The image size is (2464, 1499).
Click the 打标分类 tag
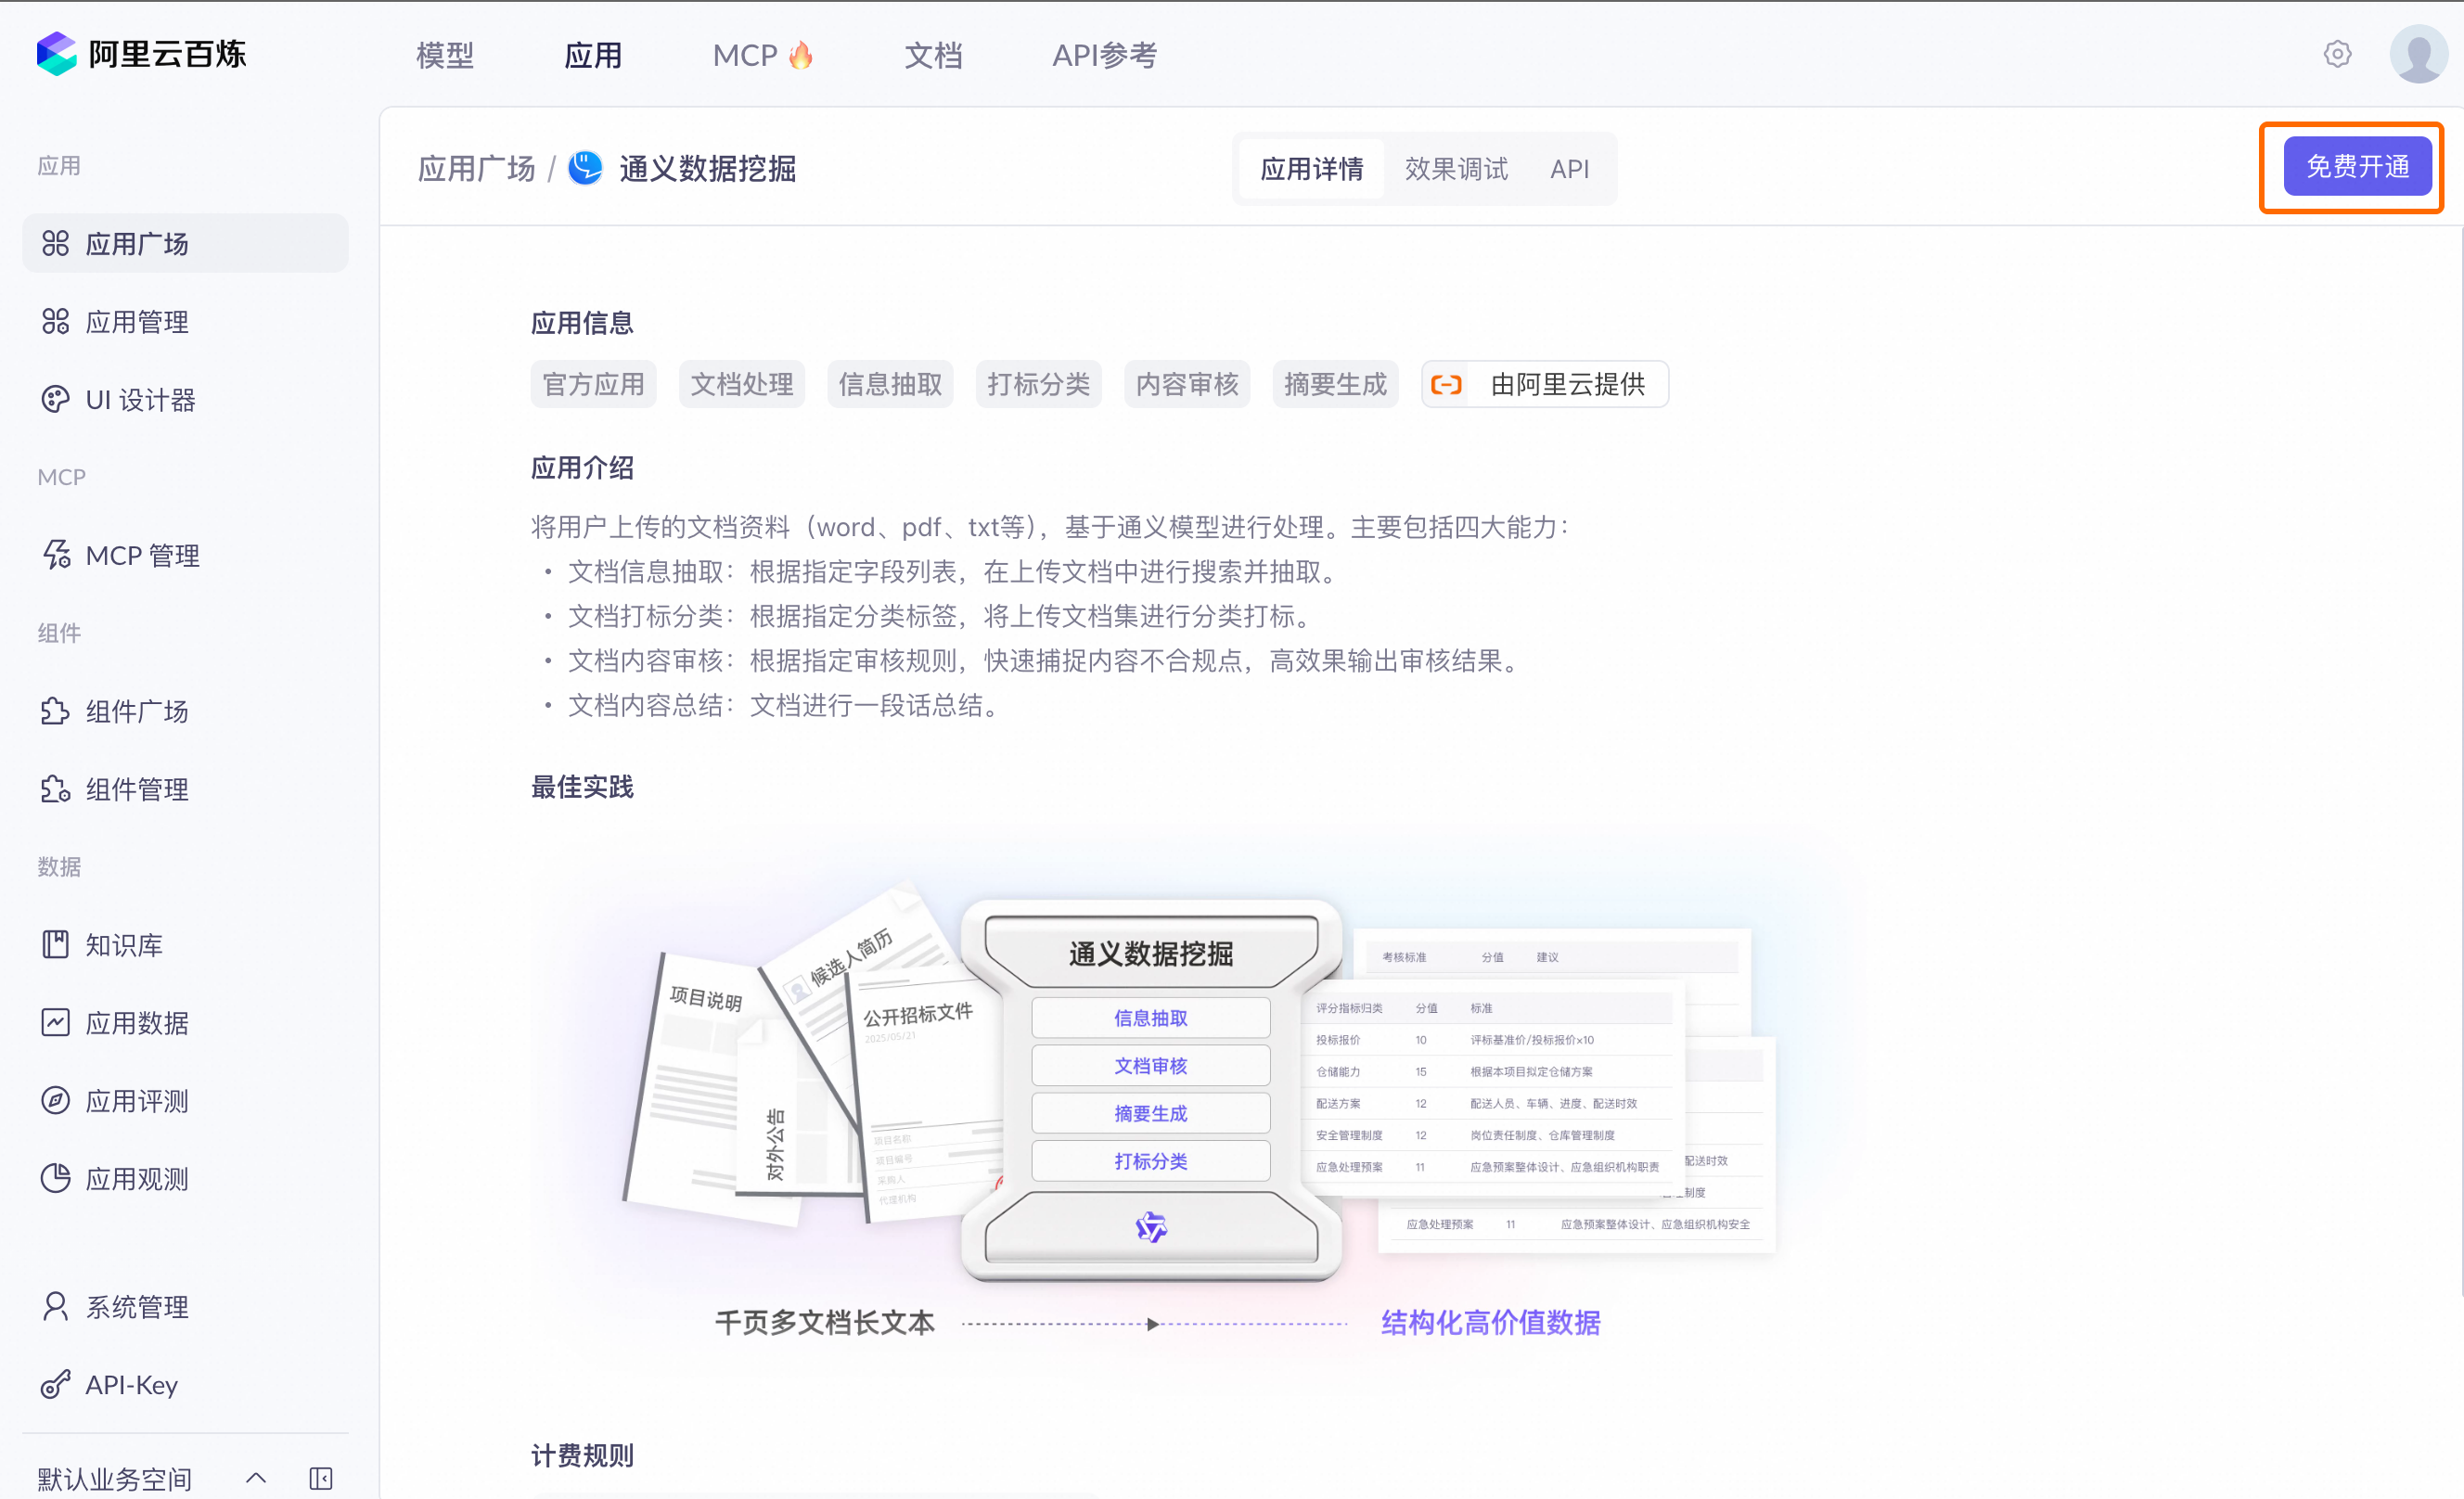(1038, 384)
